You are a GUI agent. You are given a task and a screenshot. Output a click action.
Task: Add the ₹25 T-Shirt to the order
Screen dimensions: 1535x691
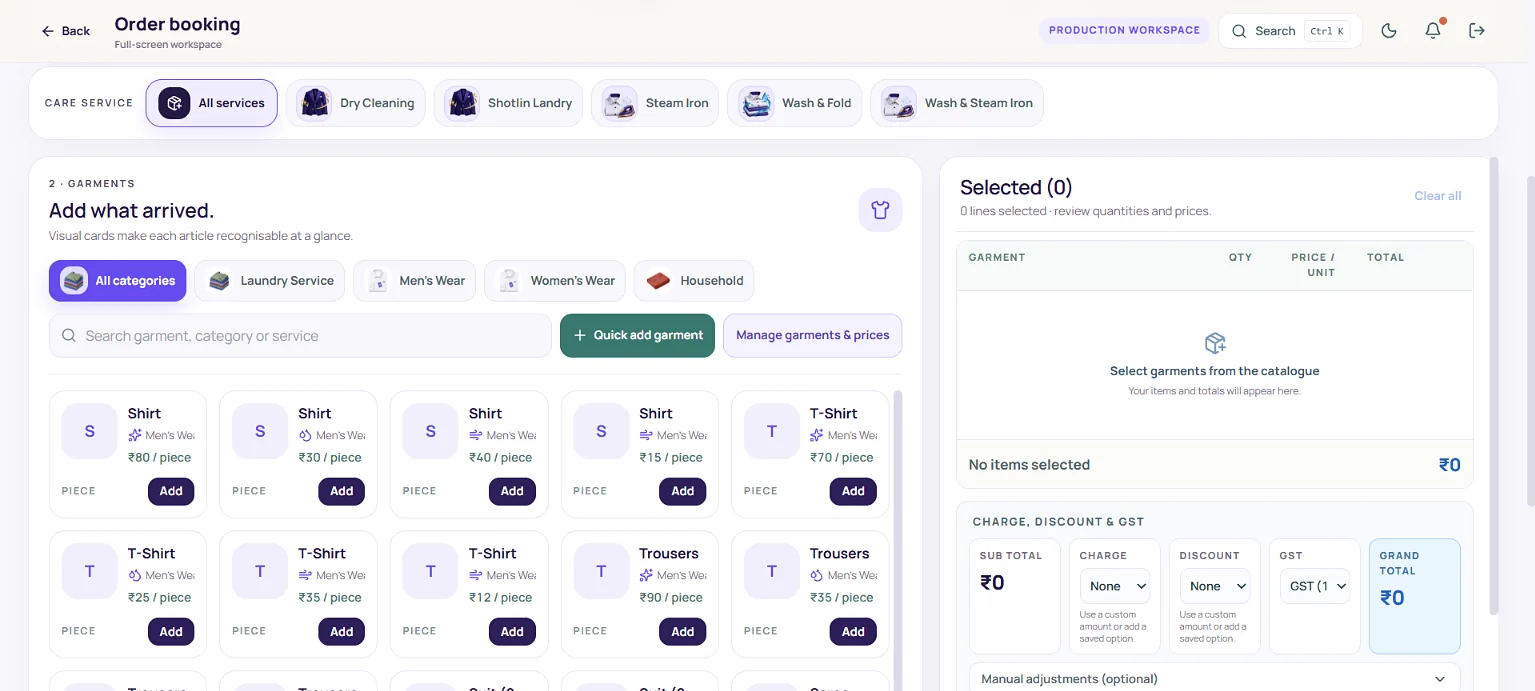[171, 631]
